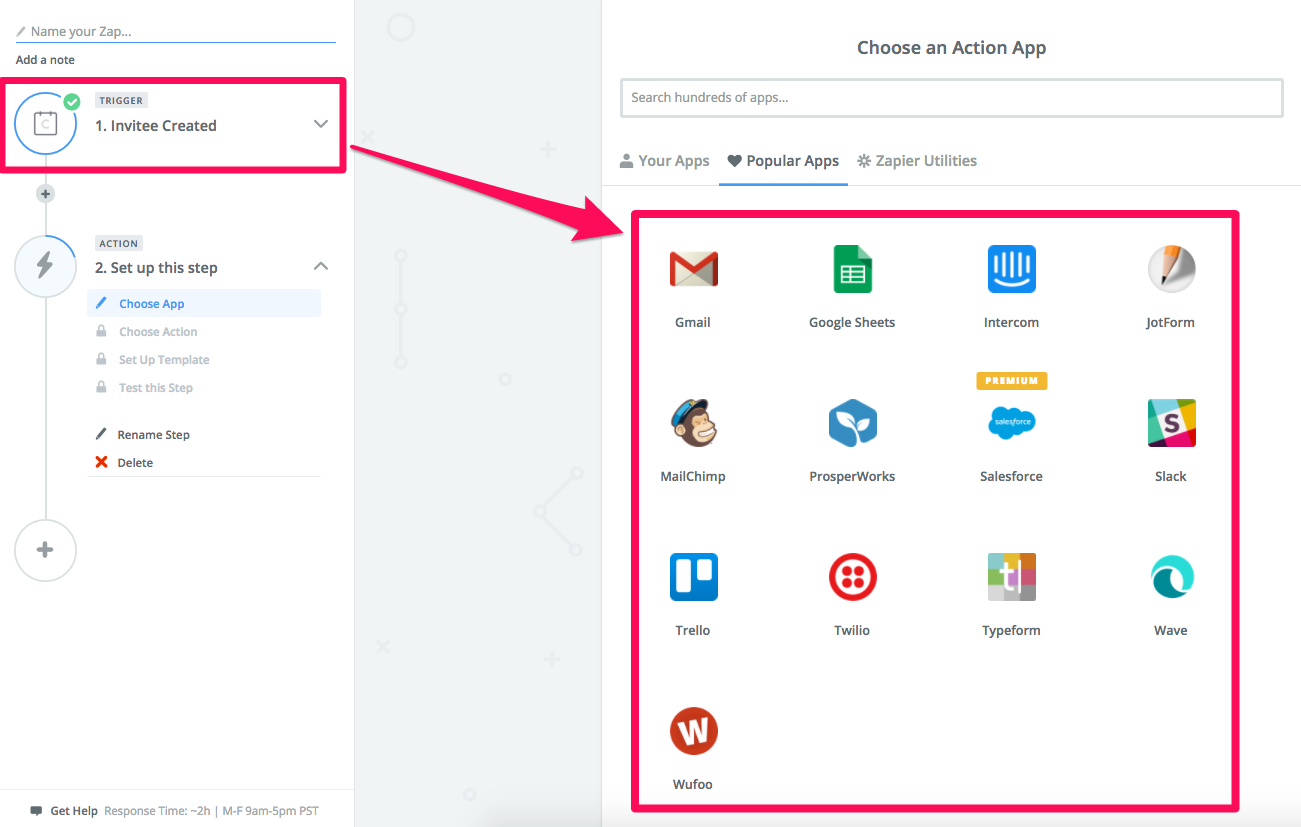Click the red X Delete icon
Viewport: 1301px width, 827px height.
(101, 463)
